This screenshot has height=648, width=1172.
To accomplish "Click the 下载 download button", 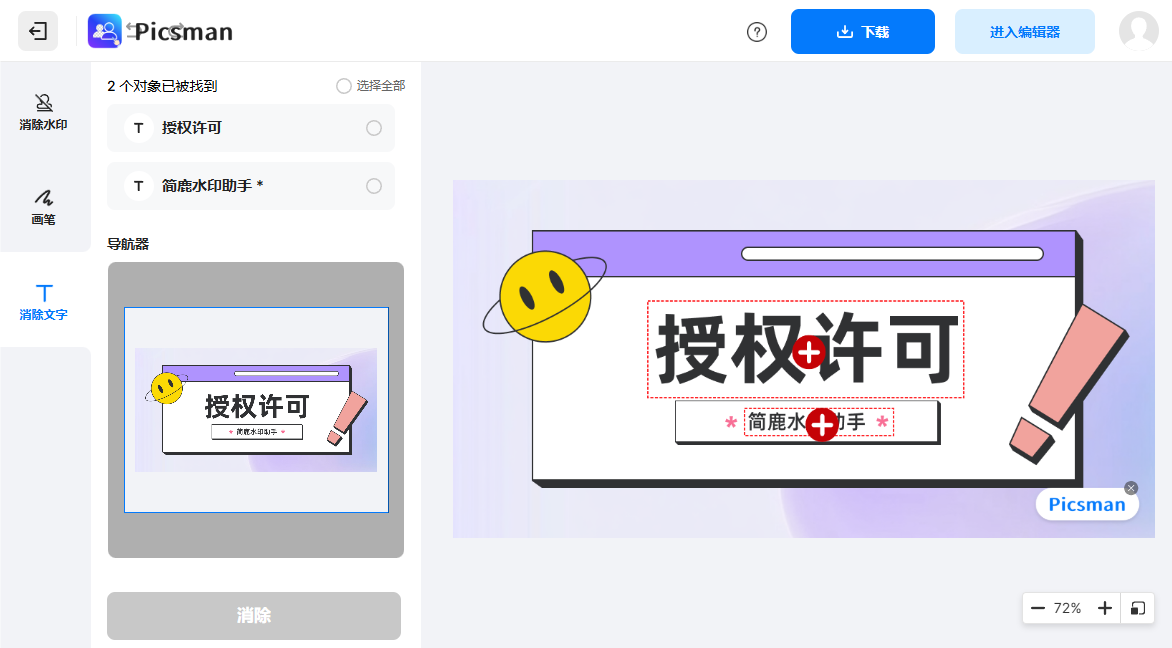I will tap(862, 31).
